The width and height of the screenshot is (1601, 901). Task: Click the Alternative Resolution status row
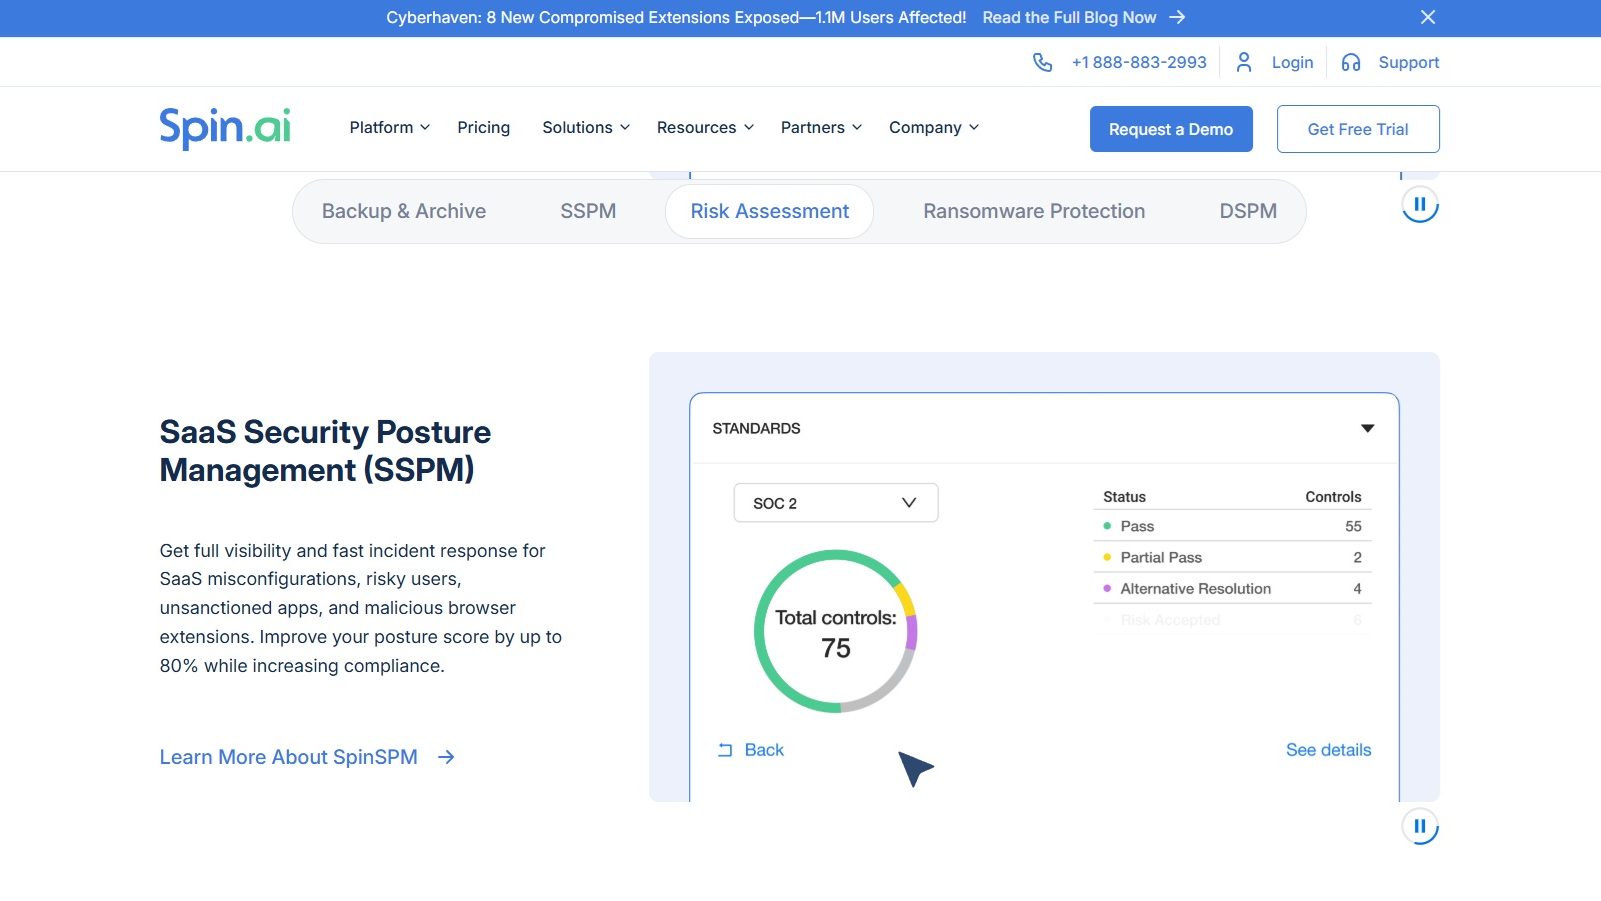1231,589
